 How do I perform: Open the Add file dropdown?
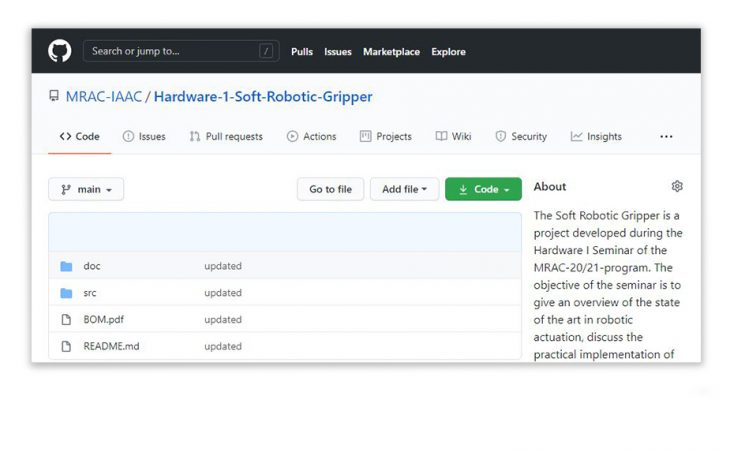pos(404,189)
